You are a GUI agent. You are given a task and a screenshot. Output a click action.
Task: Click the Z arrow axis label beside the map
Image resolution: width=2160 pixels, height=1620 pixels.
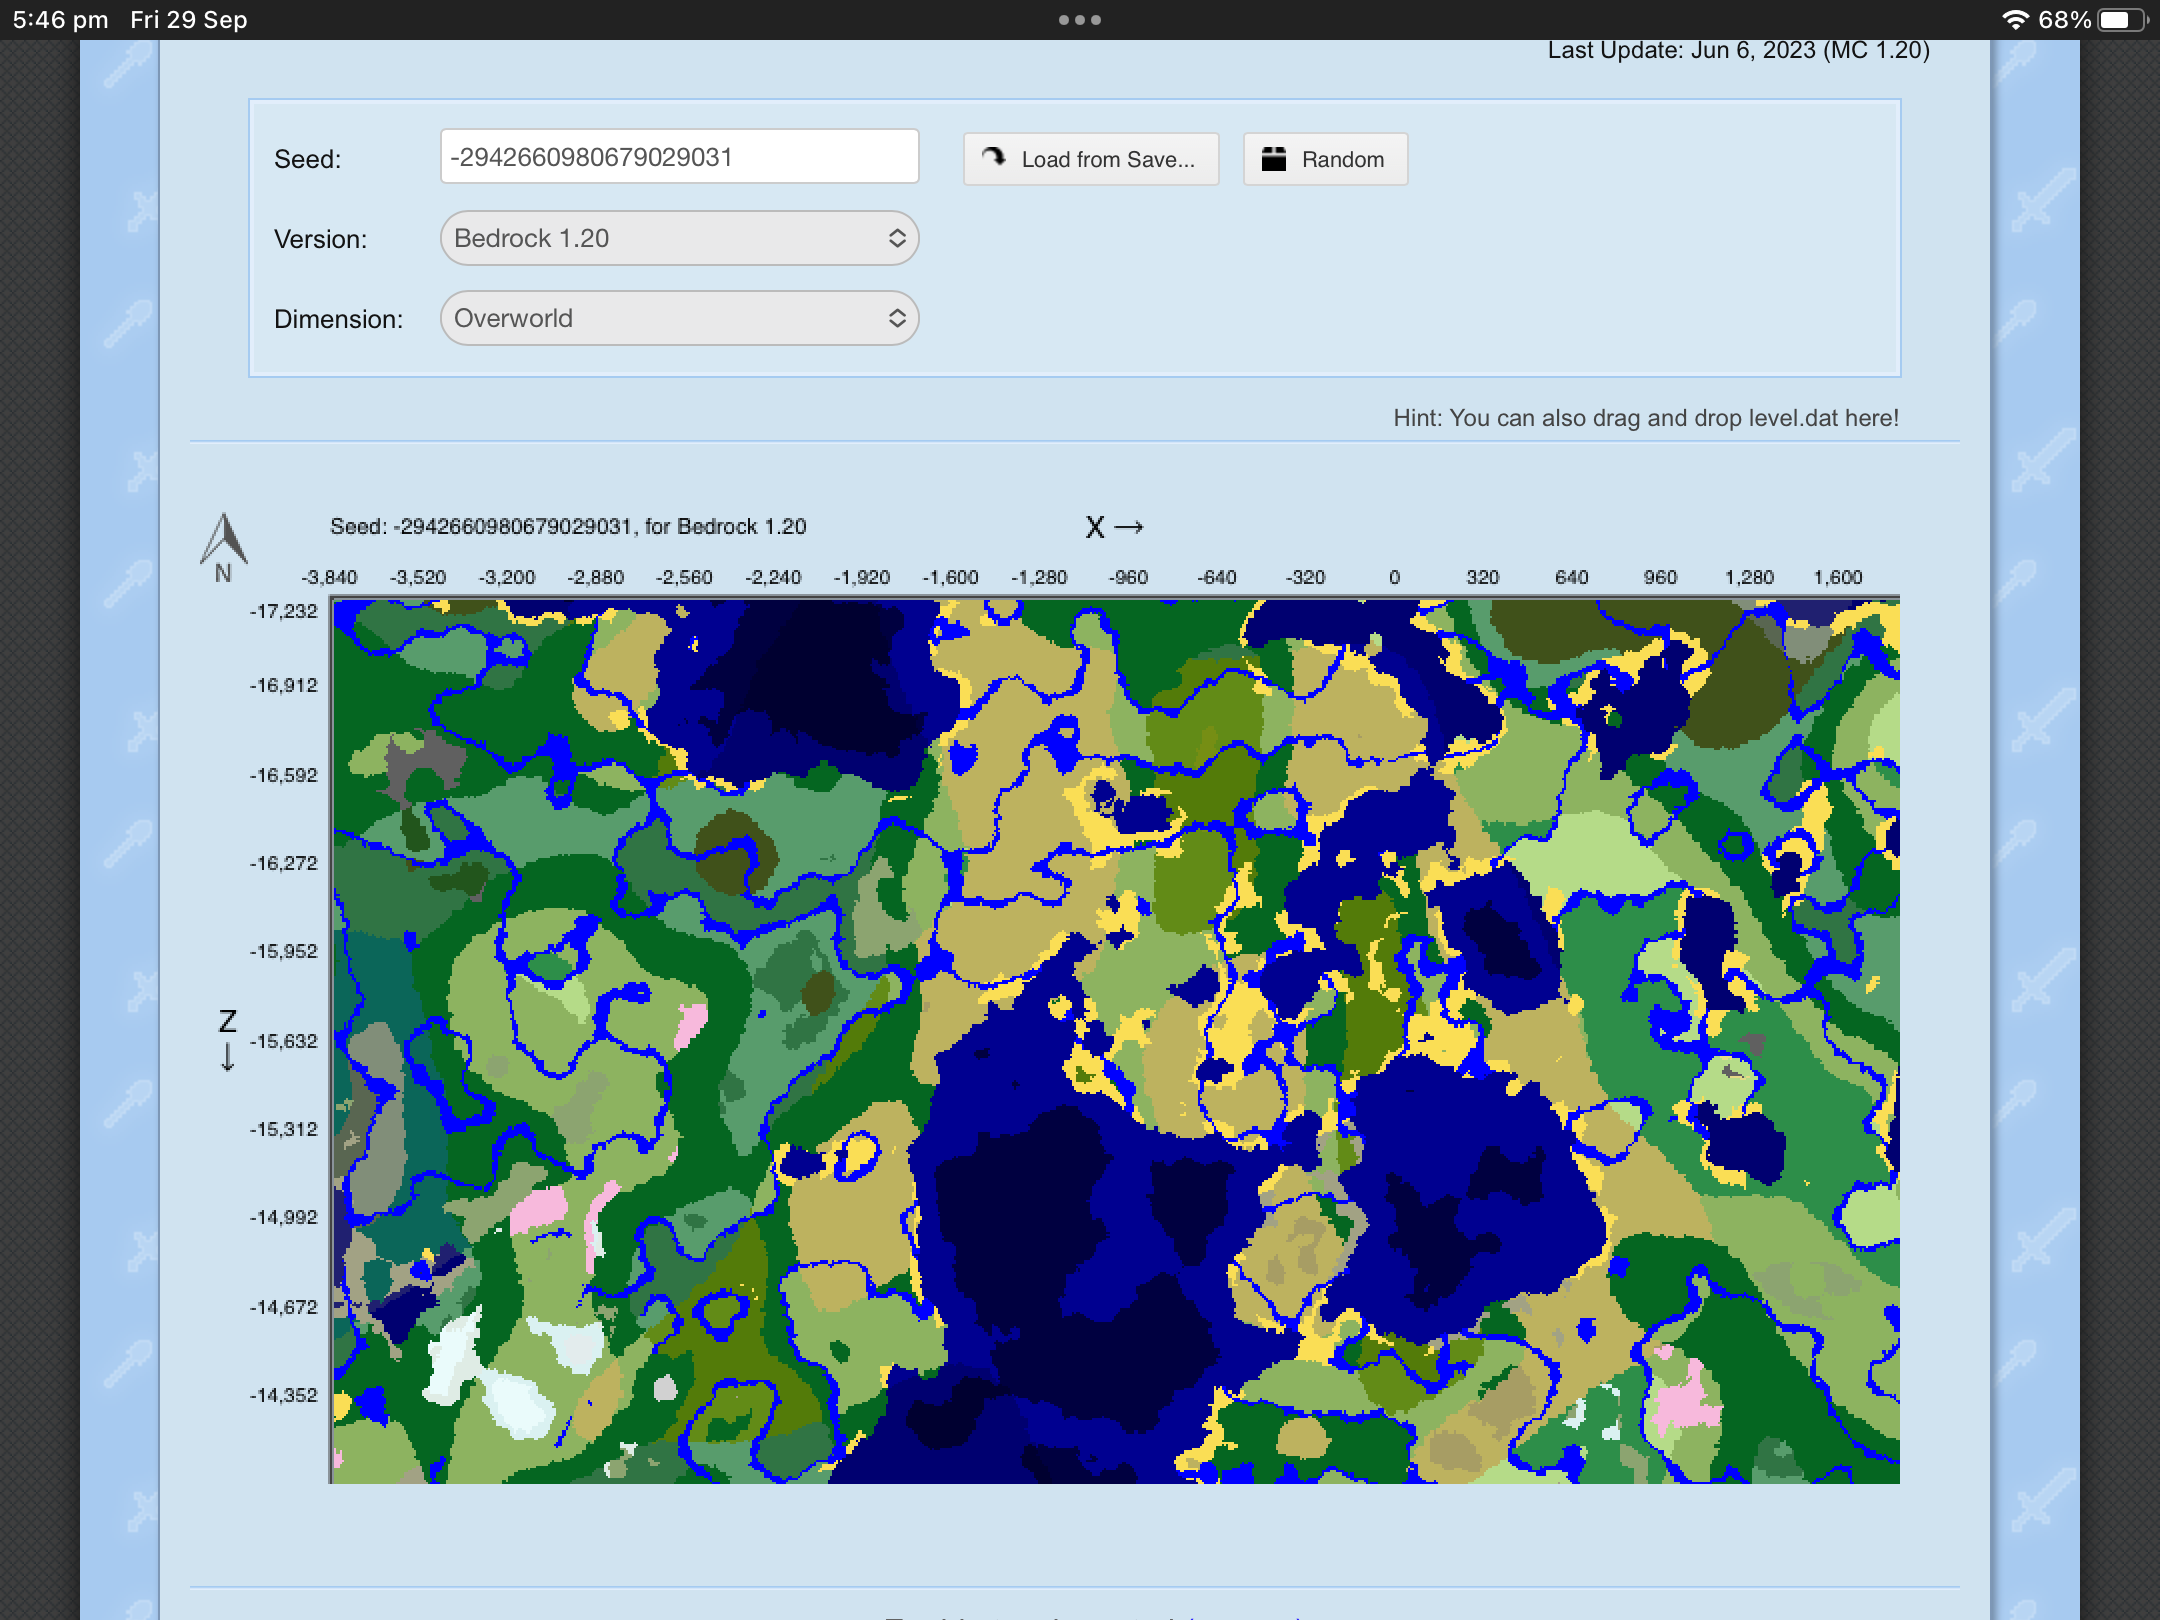pos(227,1040)
